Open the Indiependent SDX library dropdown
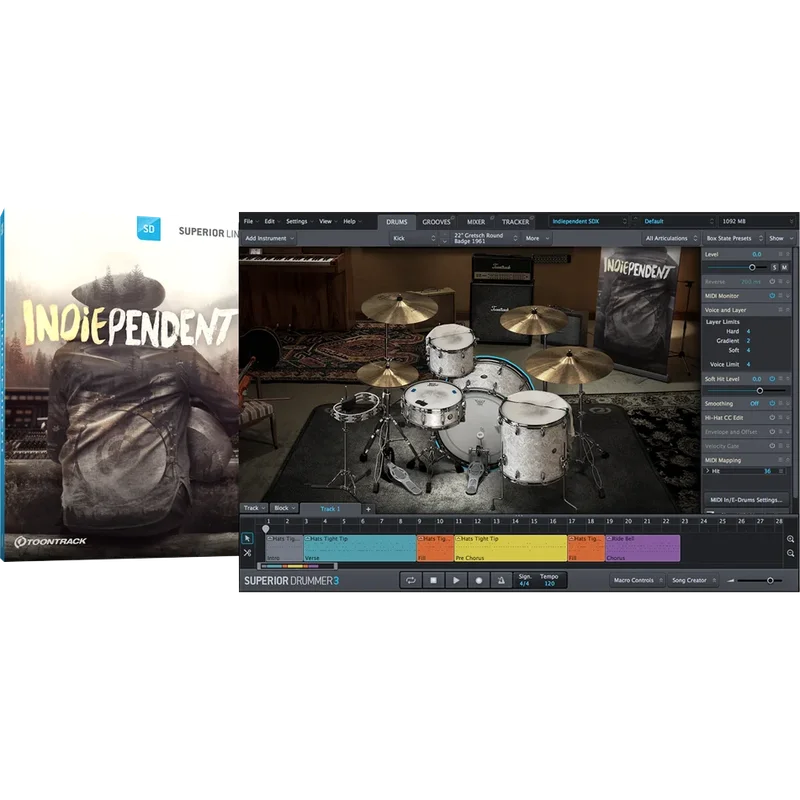 (x=588, y=221)
